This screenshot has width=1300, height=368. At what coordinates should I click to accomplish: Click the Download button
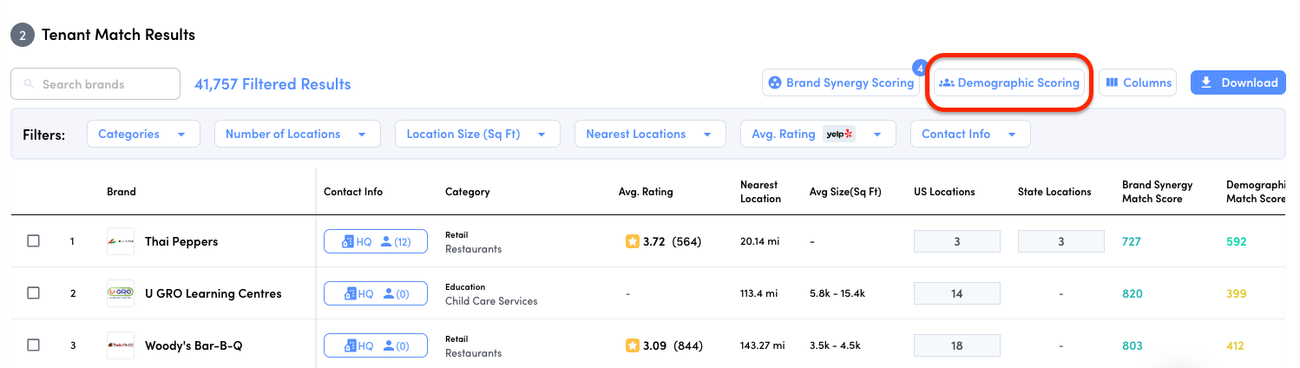tap(1238, 83)
